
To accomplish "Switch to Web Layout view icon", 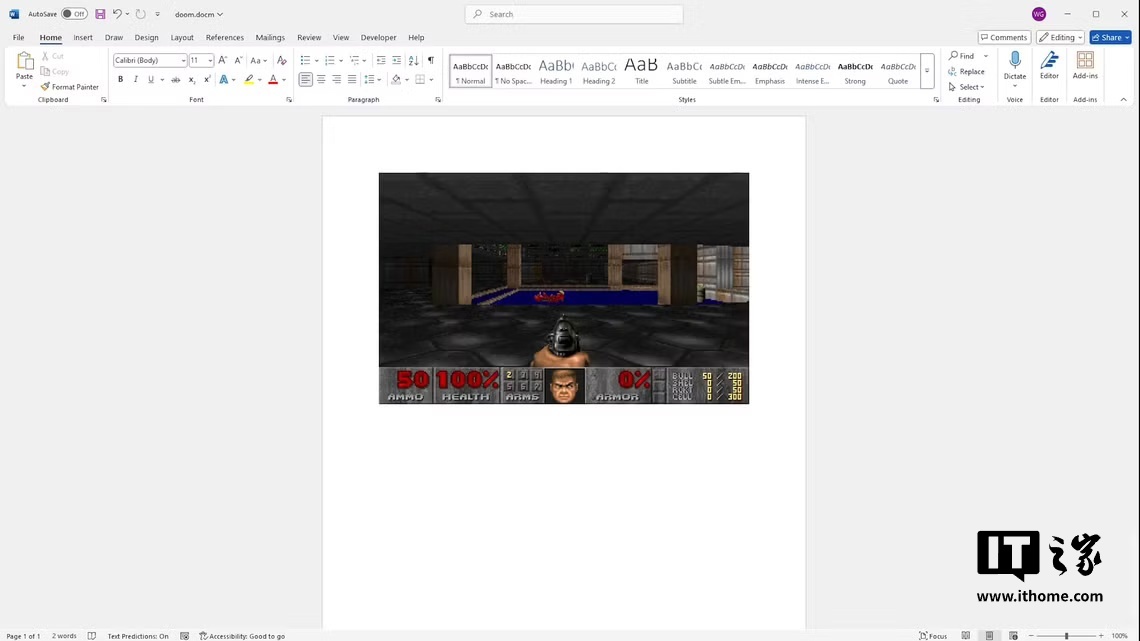I will [1013, 636].
